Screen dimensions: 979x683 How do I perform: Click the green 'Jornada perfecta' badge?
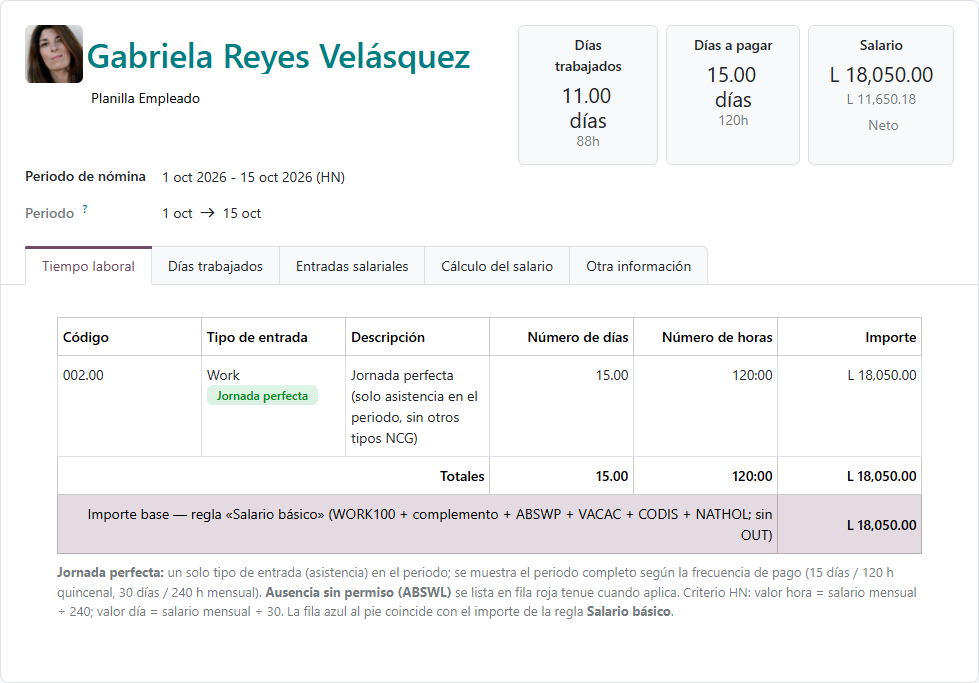tap(262, 396)
